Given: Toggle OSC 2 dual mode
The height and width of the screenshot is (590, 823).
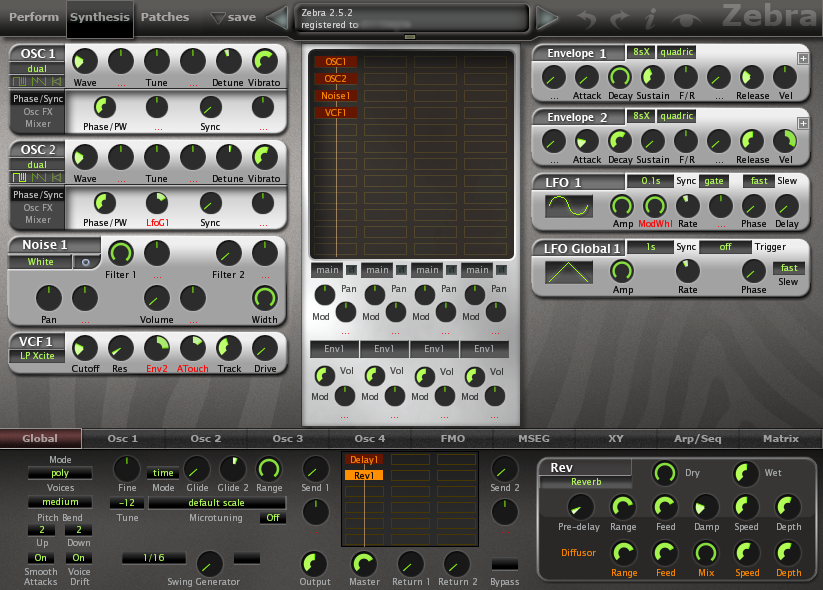Looking at the screenshot, I should [37, 165].
